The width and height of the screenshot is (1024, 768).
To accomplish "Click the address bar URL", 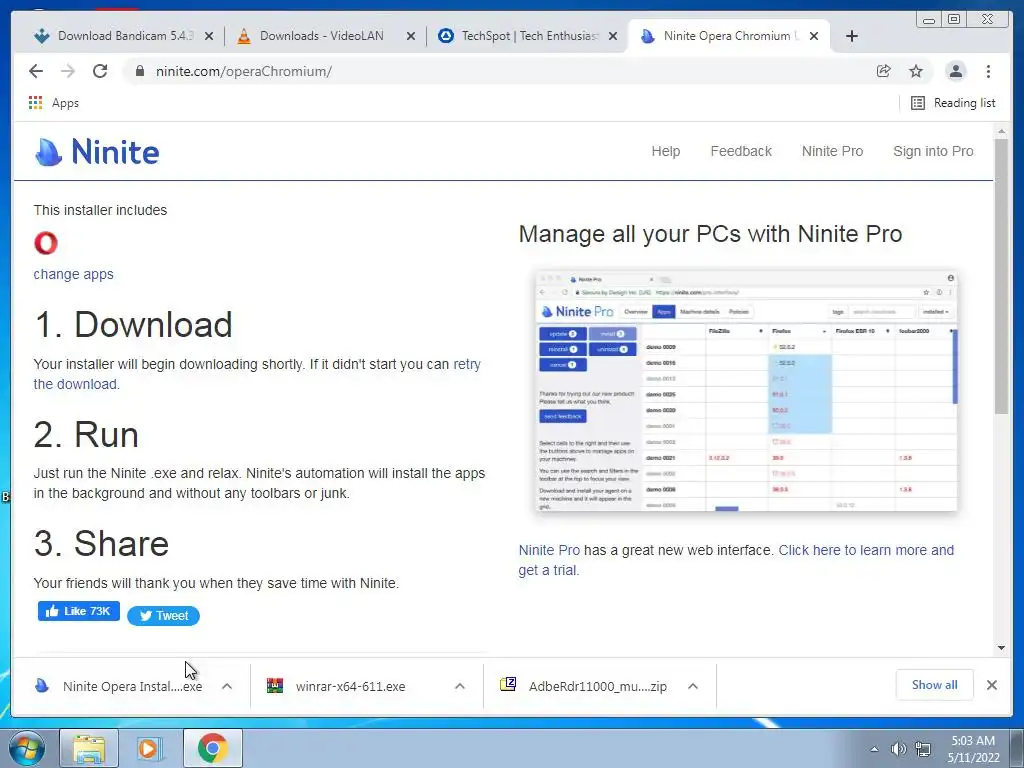I will pos(244,71).
